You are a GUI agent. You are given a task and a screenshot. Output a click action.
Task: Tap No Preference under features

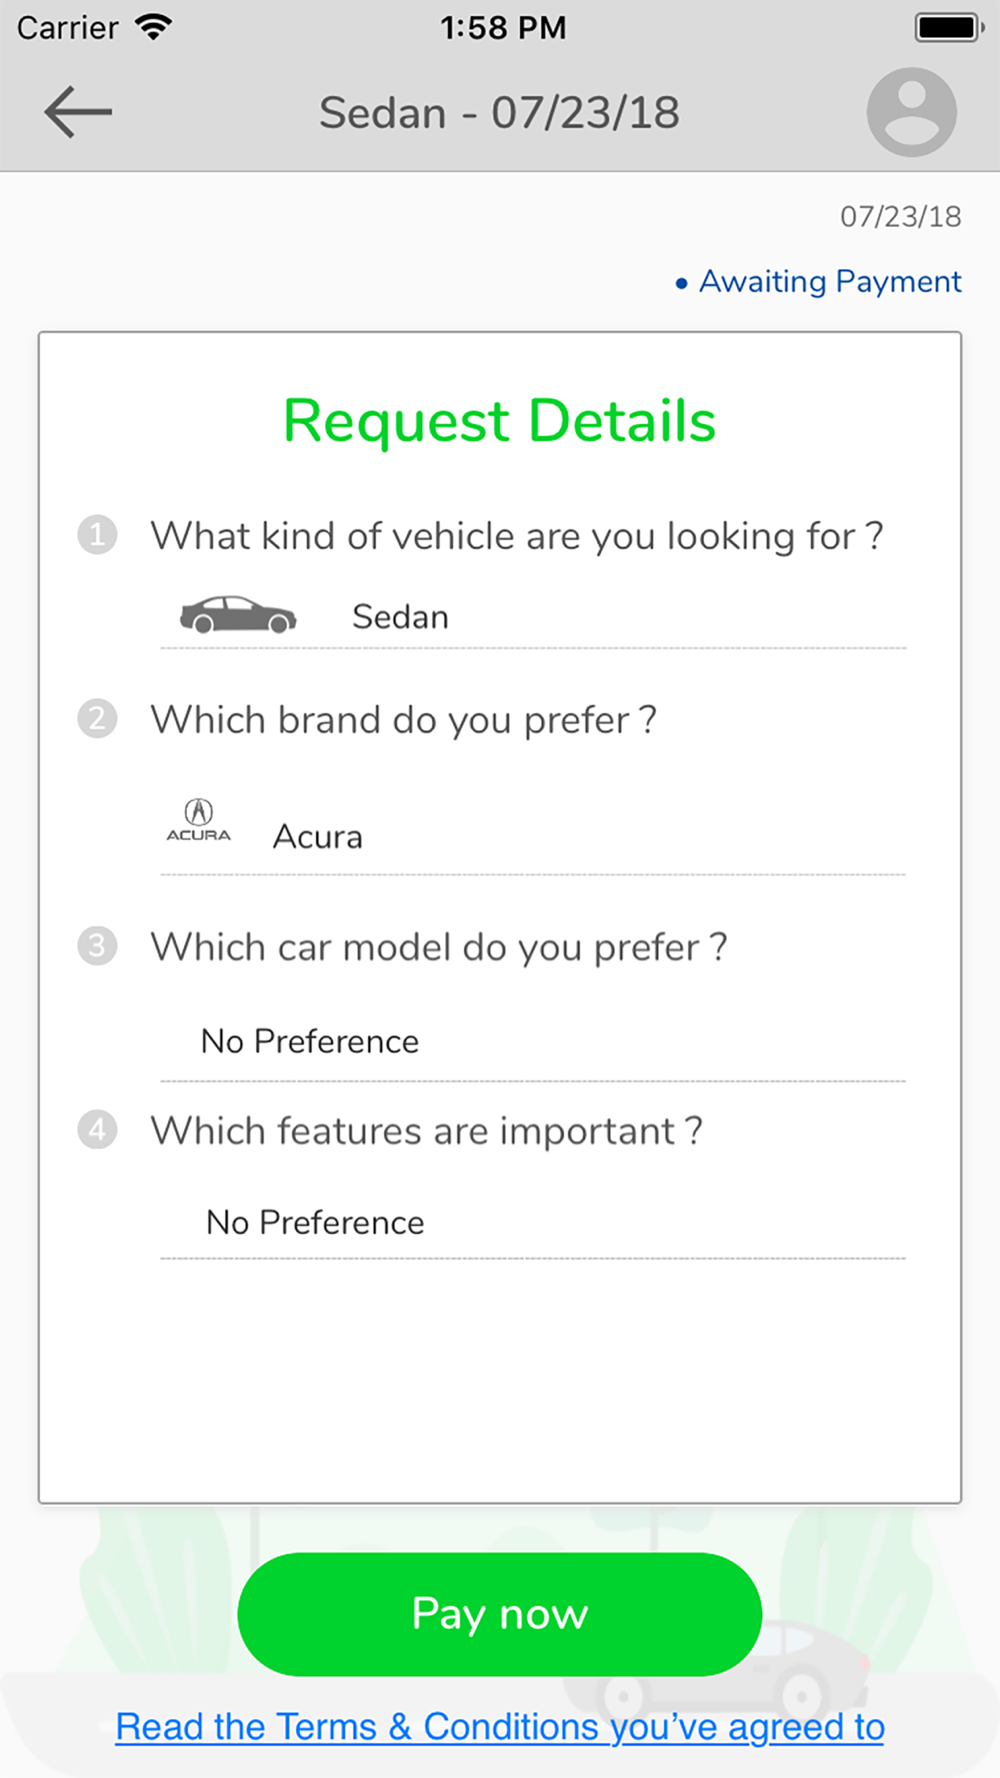[x=315, y=1222]
